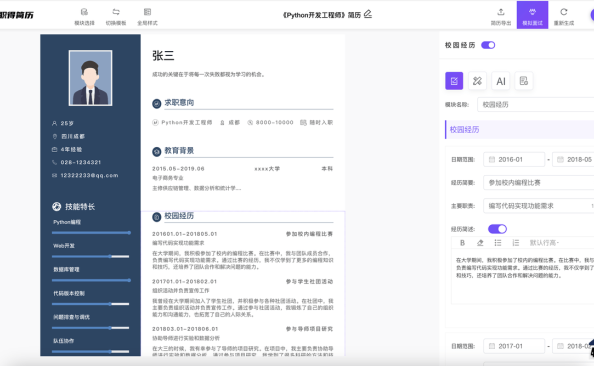Screen dimensions: 594x366
Task: Open the document settings tab icon
Action: [524, 81]
